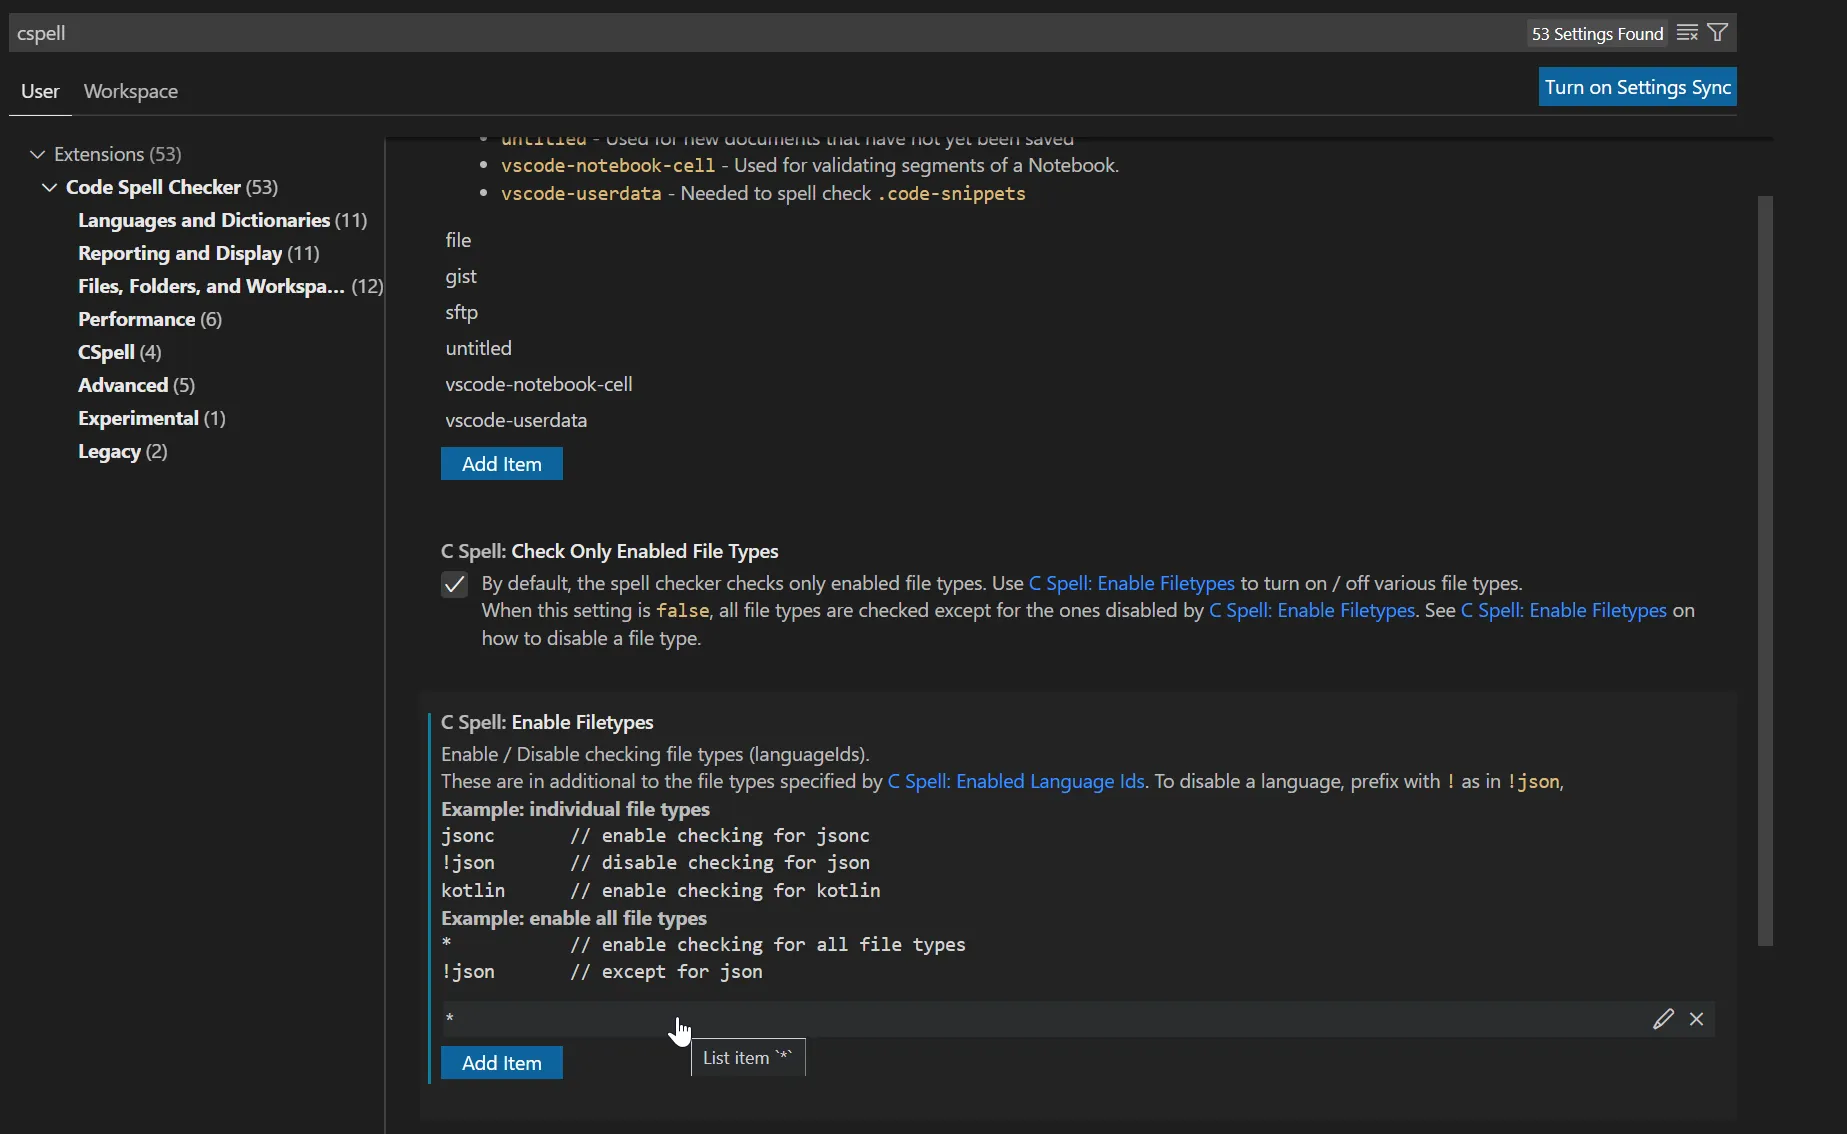Select the User settings tab
The image size is (1847, 1134).
click(x=40, y=91)
